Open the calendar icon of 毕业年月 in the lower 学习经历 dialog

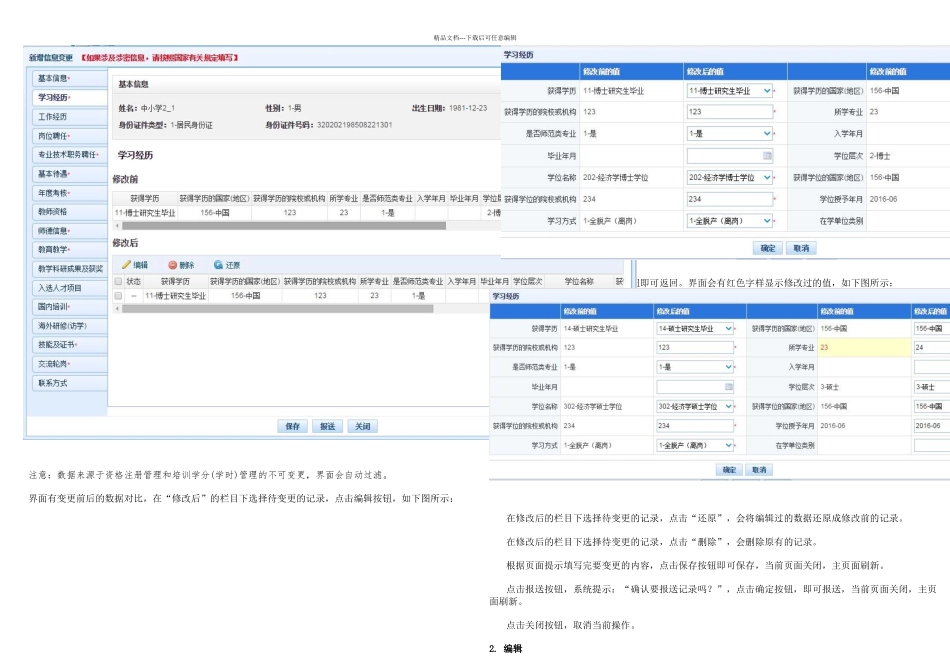729,387
